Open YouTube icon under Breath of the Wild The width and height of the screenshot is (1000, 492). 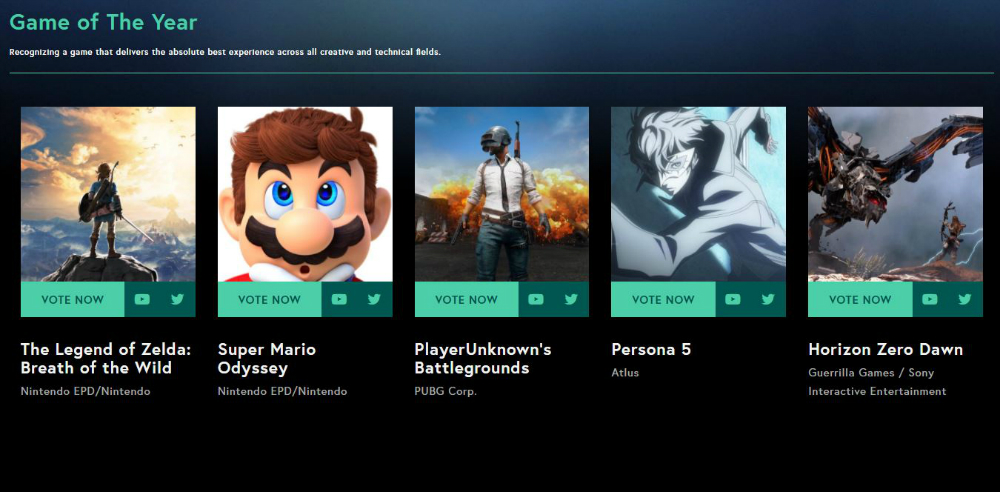pyautogui.click(x=142, y=299)
